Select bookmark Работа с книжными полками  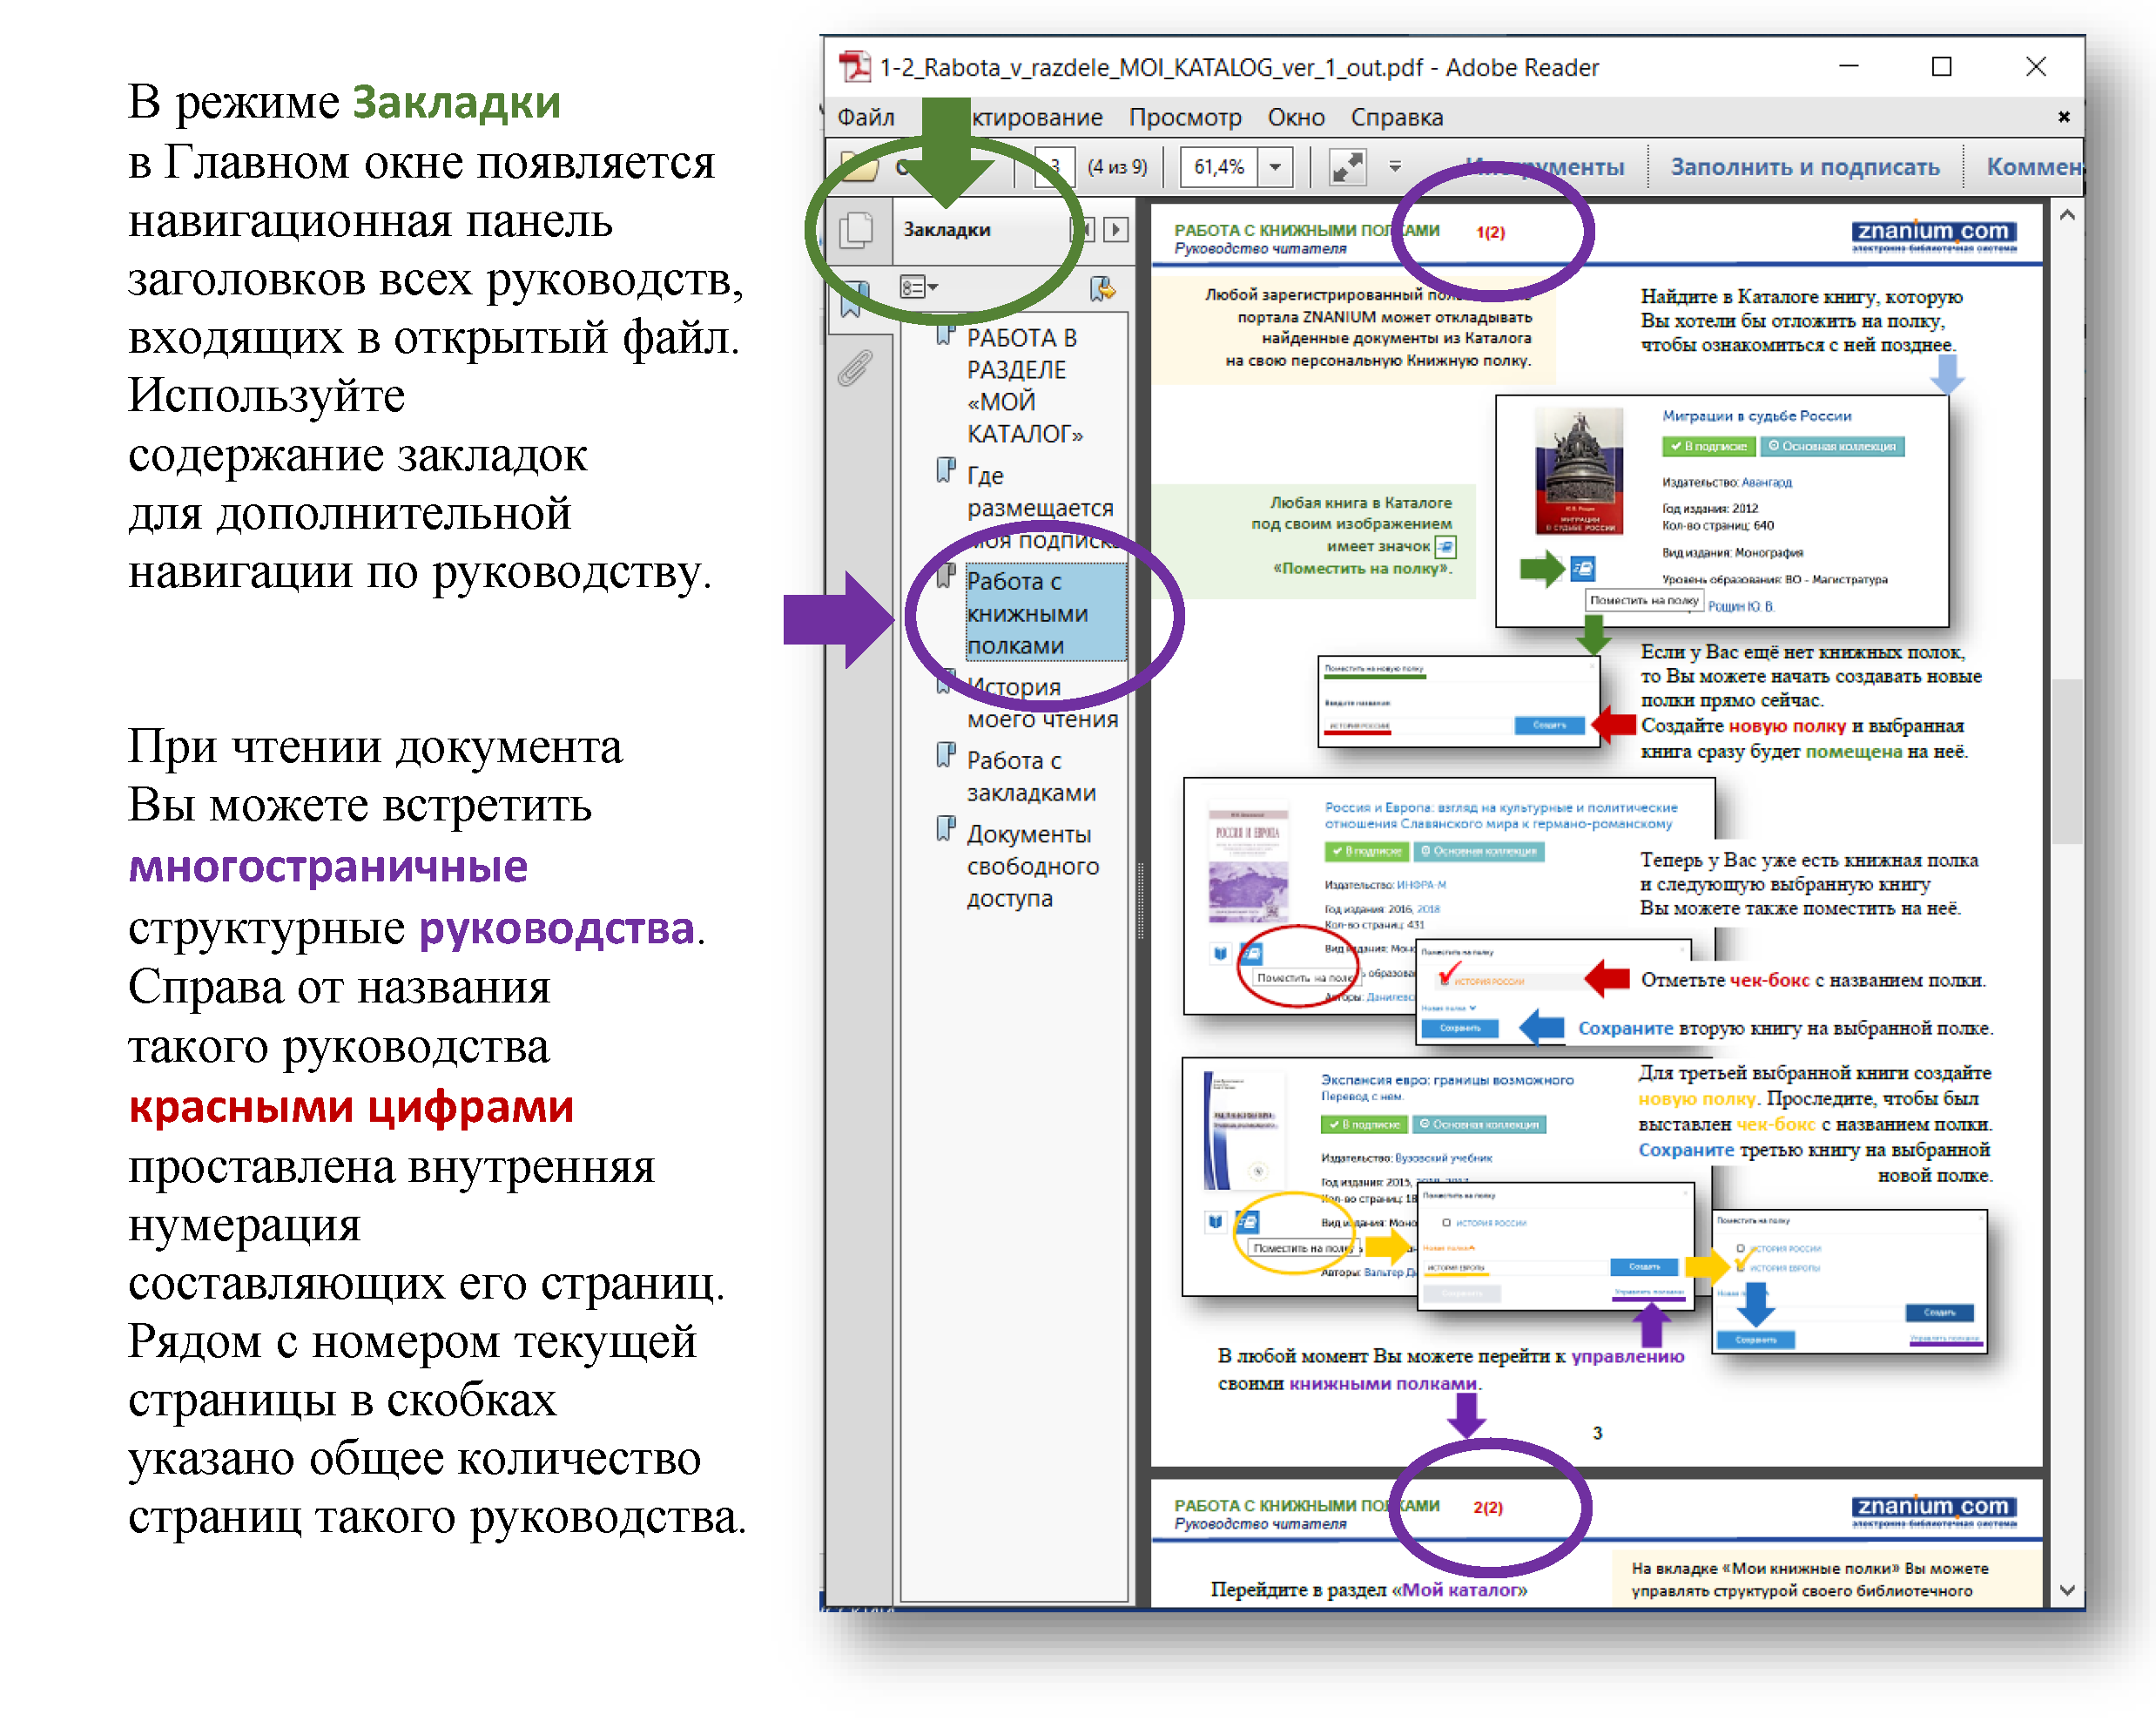tap(1045, 613)
